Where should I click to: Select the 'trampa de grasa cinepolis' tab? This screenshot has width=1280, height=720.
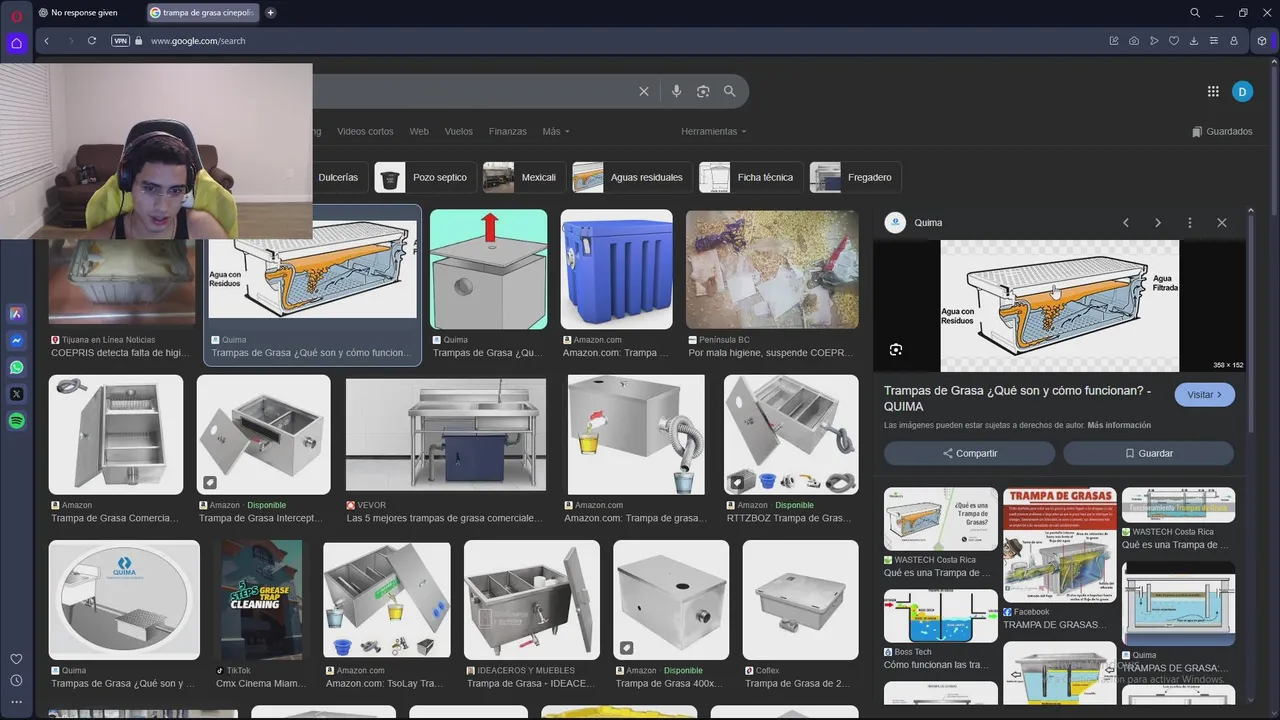click(203, 13)
